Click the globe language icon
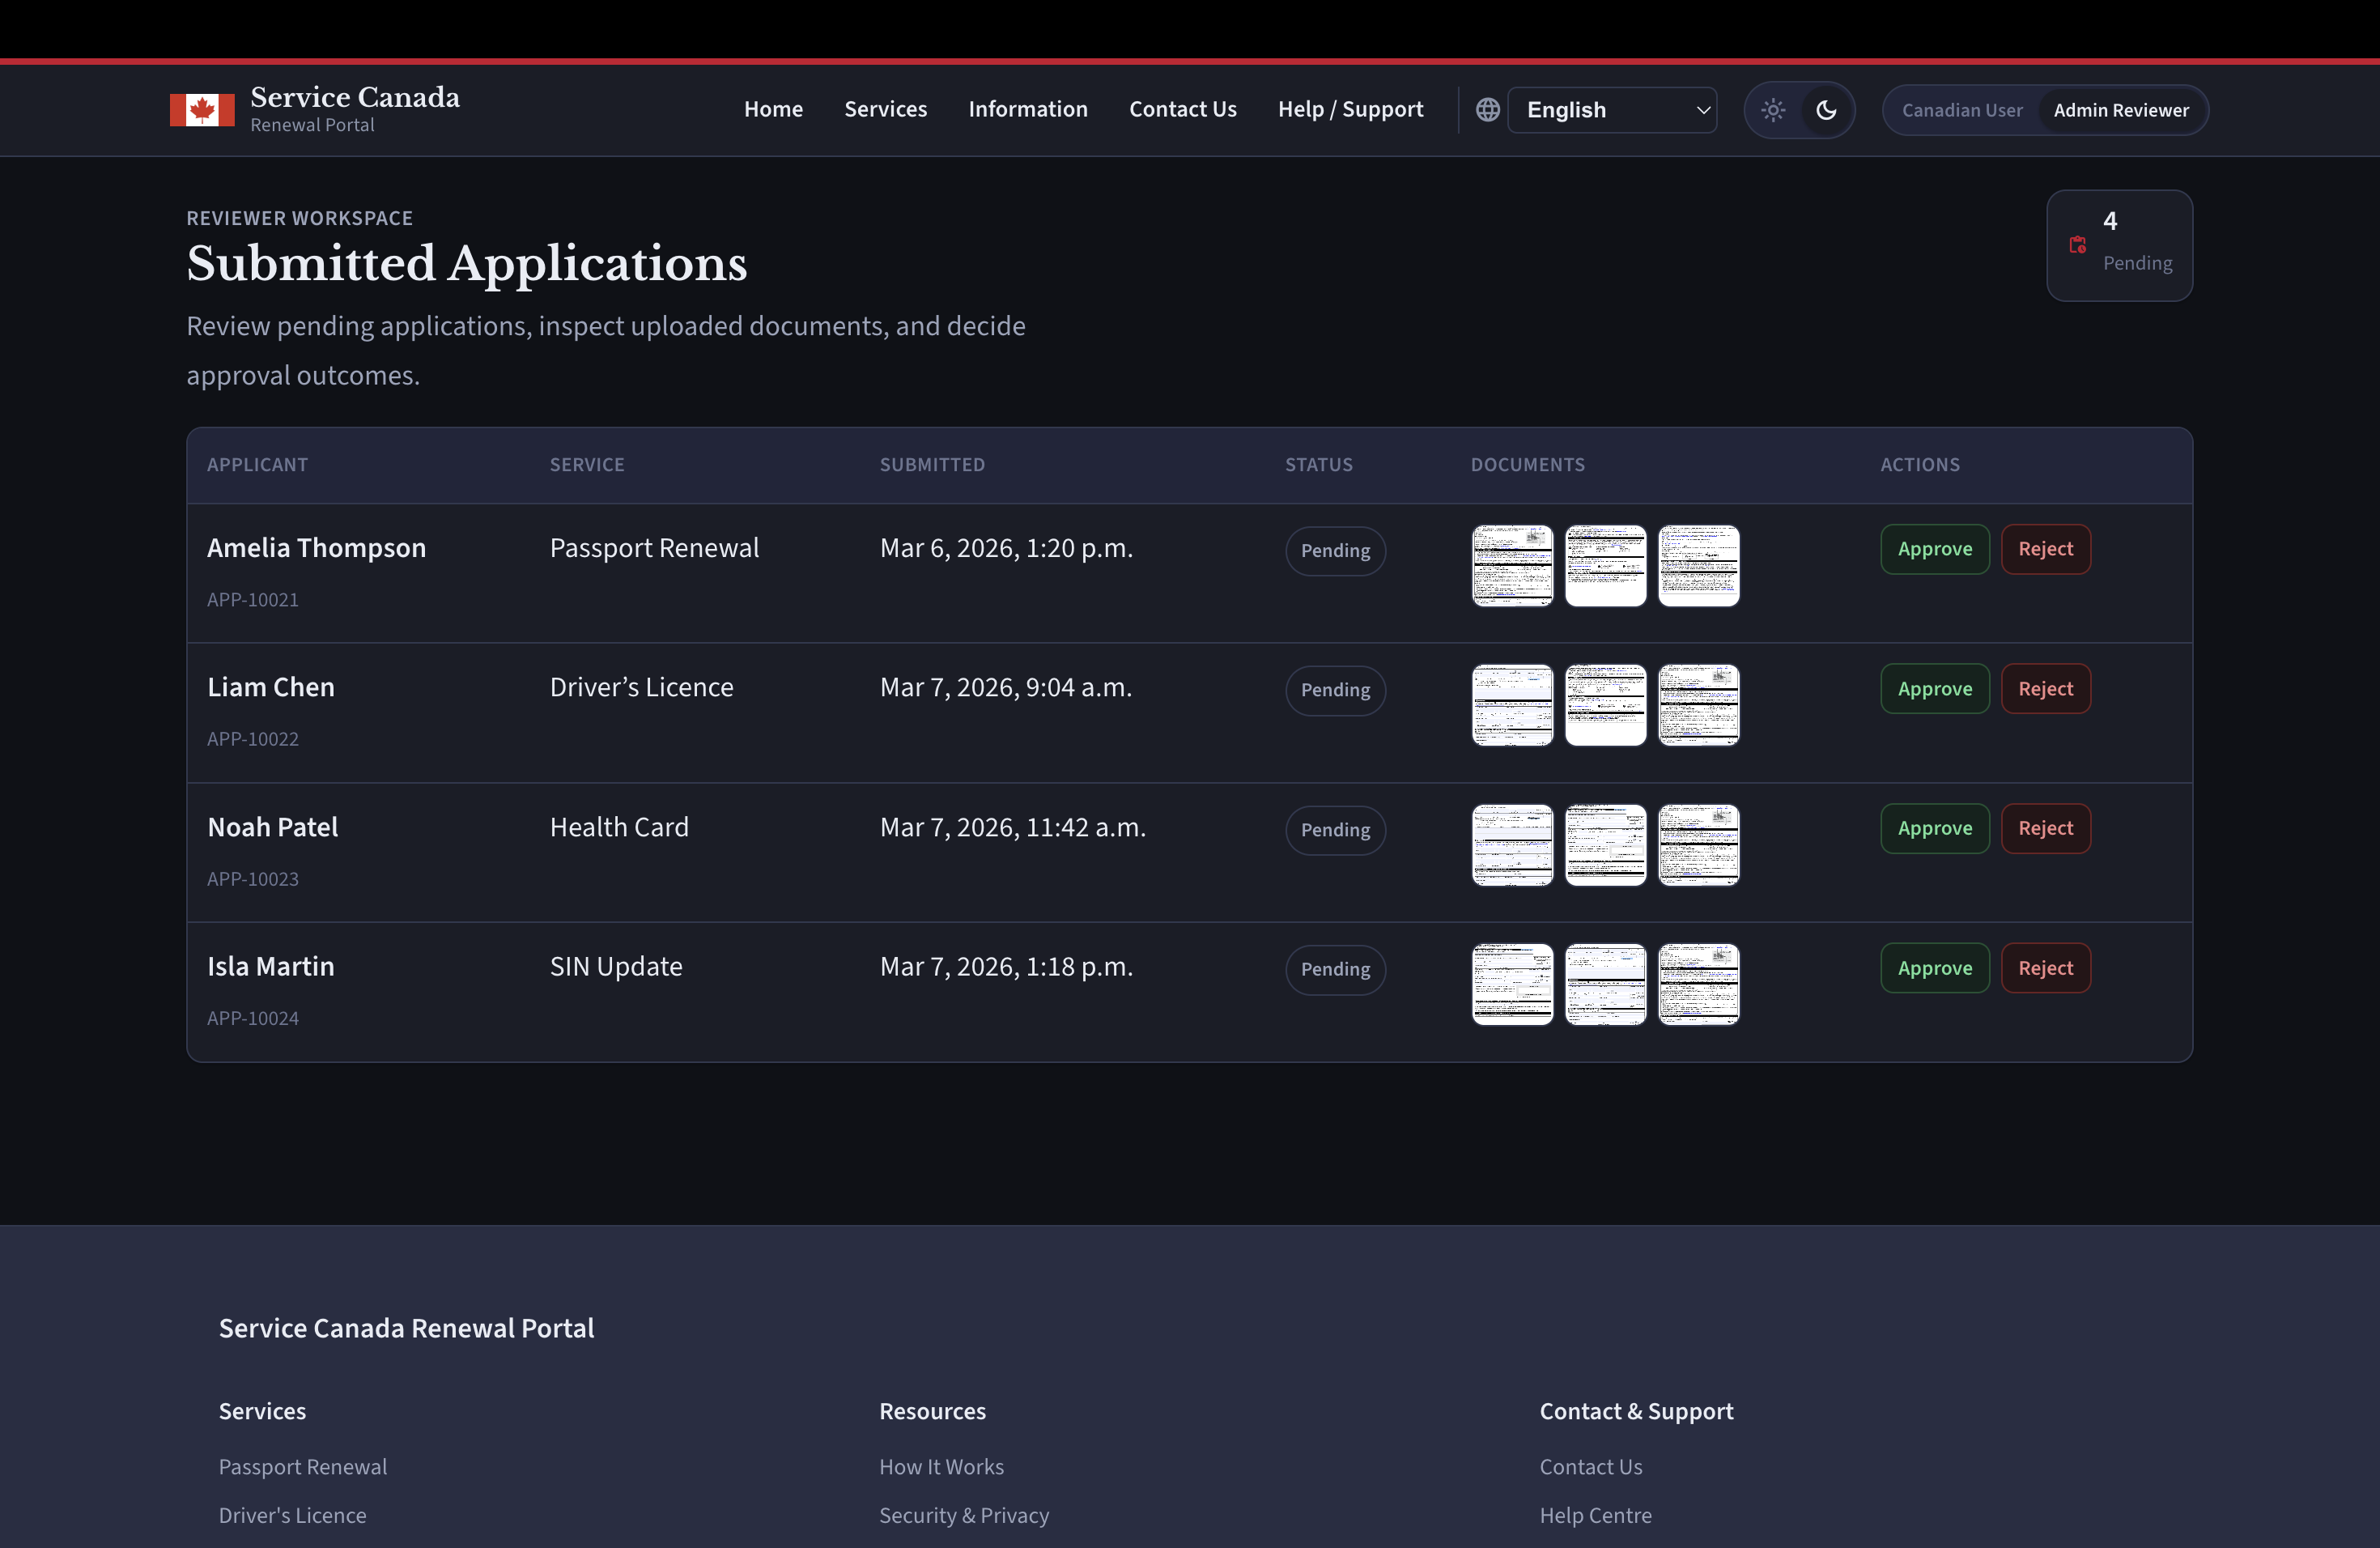This screenshot has height=1548, width=2380. [x=1487, y=110]
